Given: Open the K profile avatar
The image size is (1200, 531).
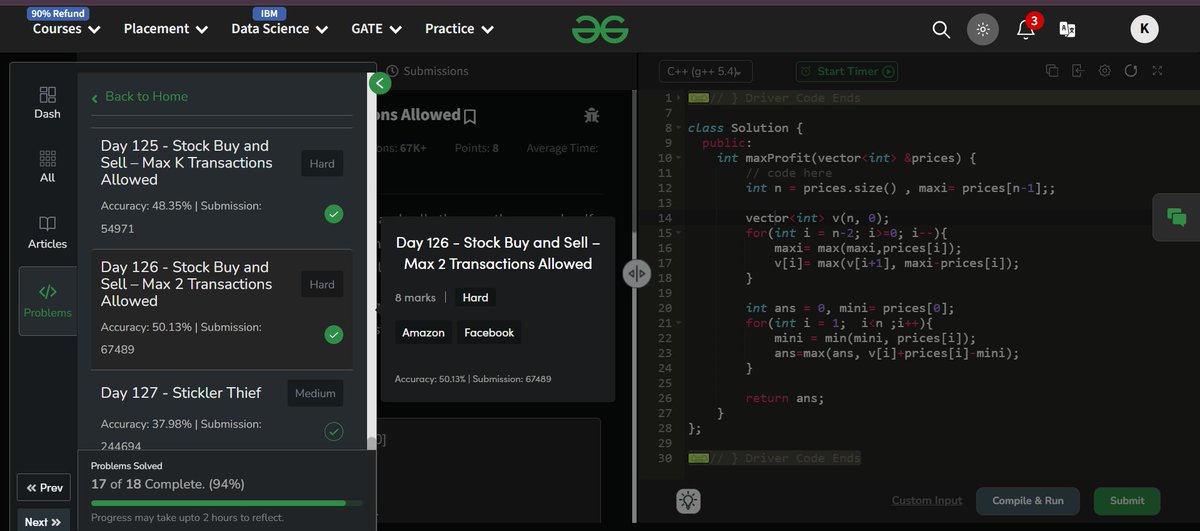Looking at the screenshot, I should (x=1145, y=29).
